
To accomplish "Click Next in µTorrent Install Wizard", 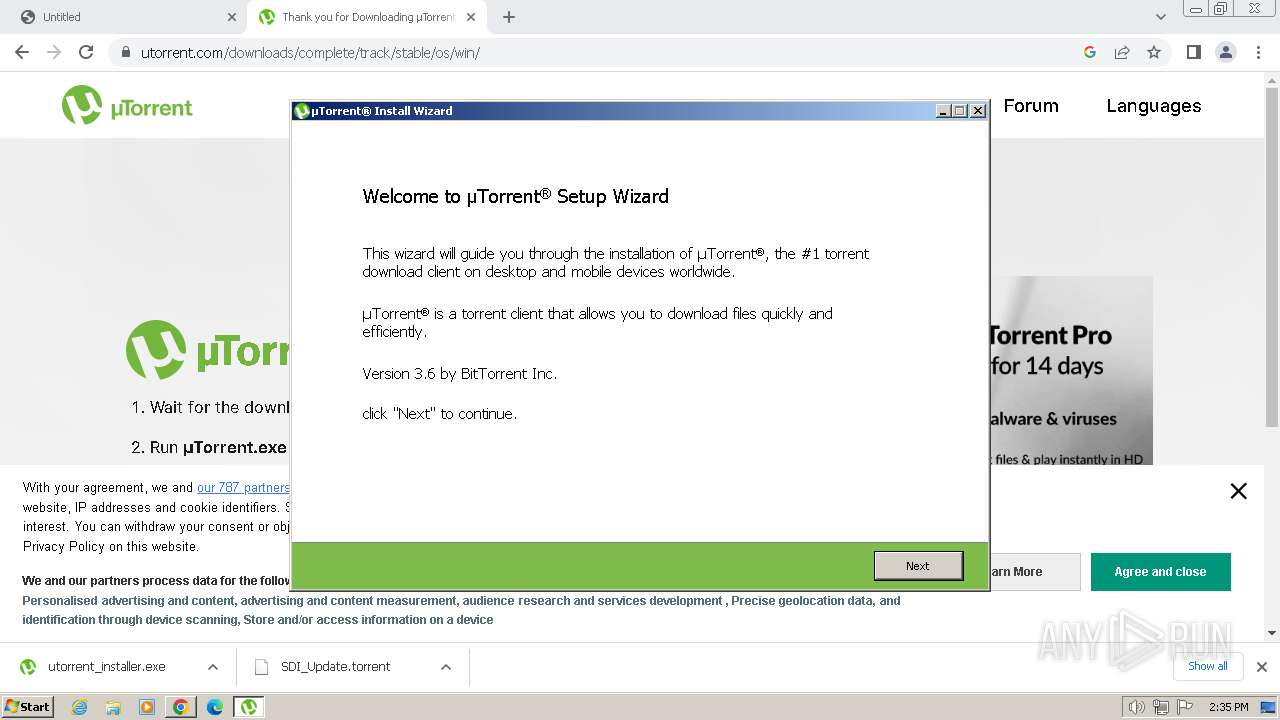I will pos(918,565).
